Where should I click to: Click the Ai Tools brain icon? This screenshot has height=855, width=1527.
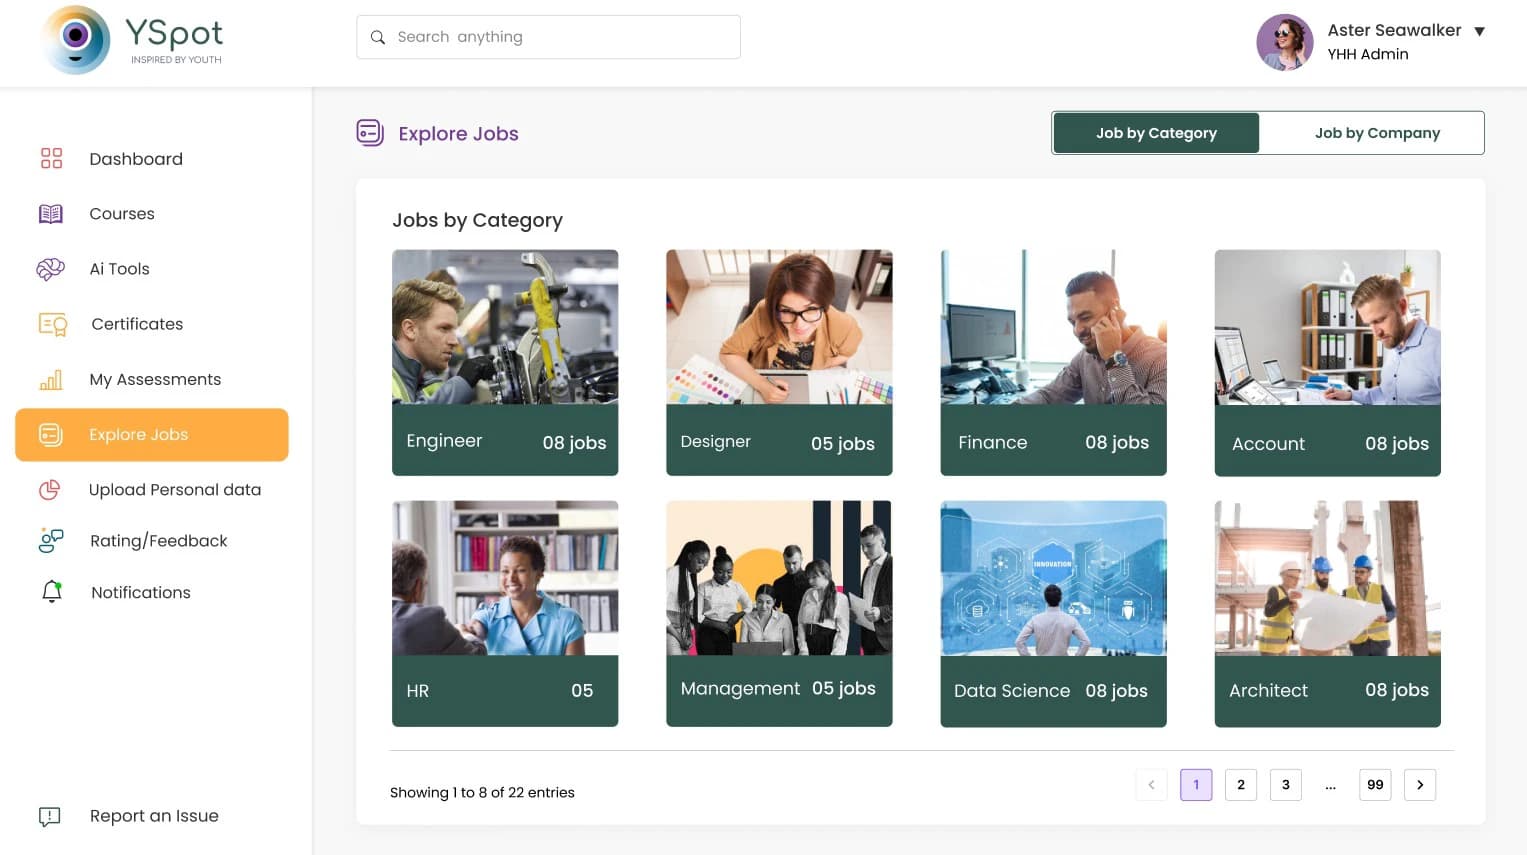(x=51, y=269)
